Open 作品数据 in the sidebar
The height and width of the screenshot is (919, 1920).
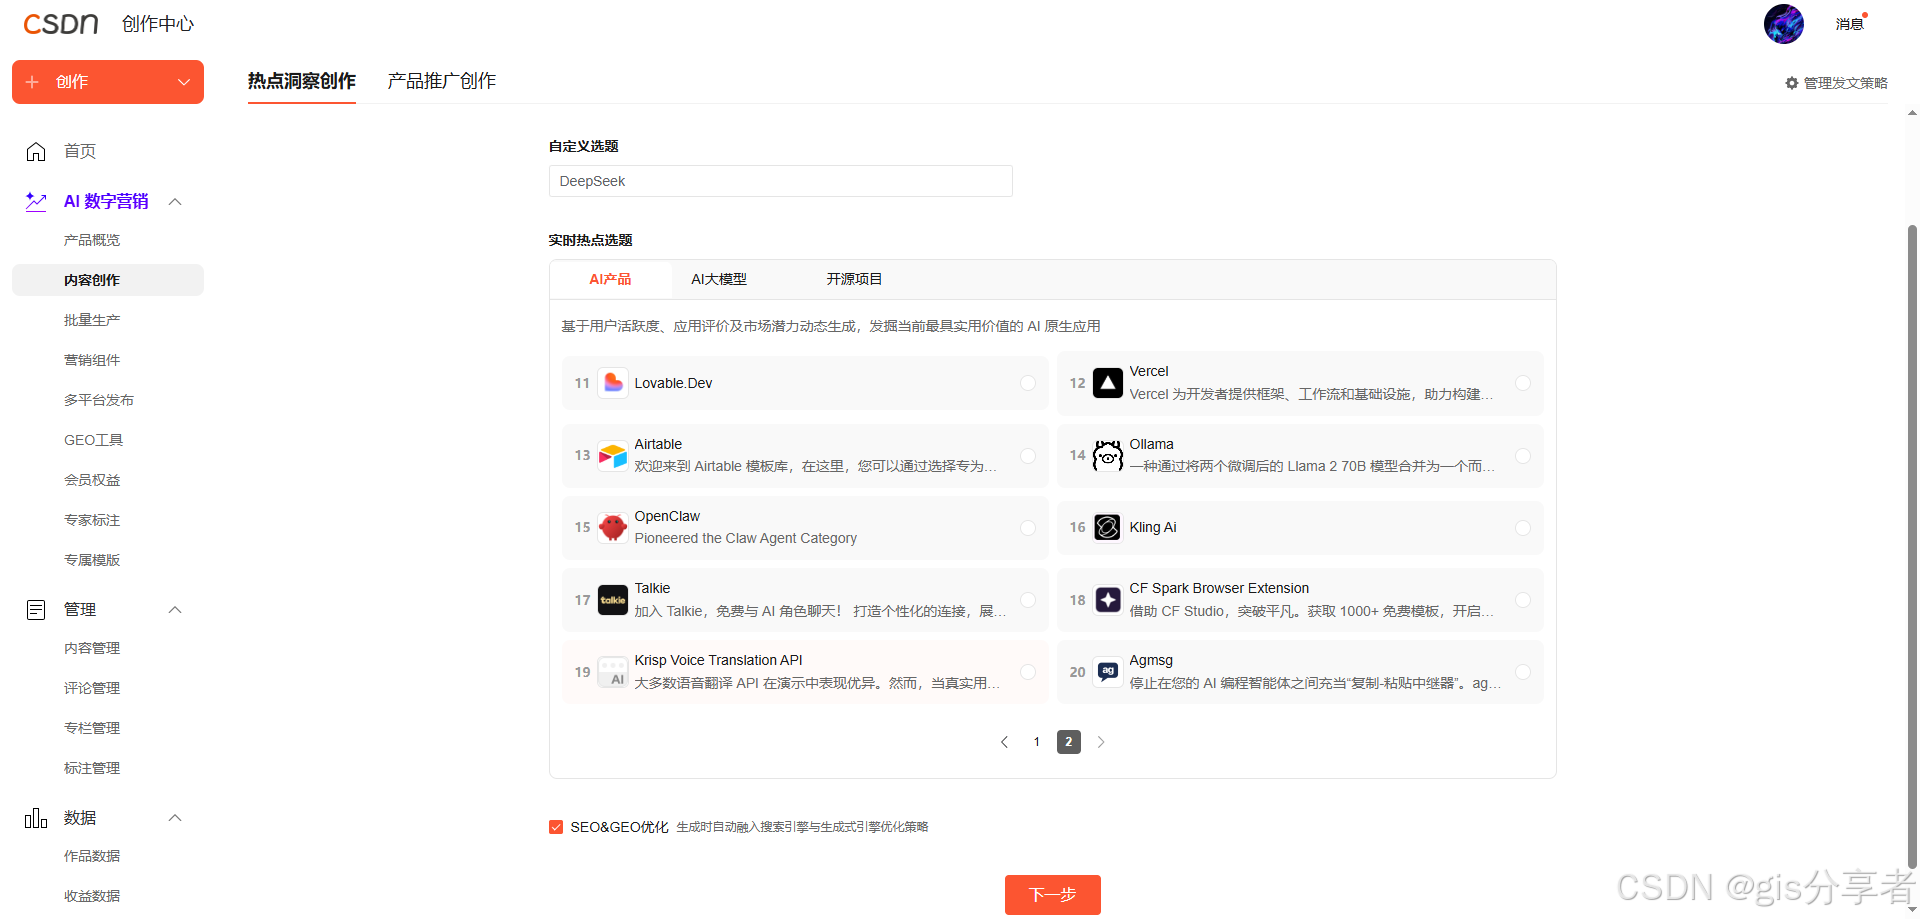92,856
